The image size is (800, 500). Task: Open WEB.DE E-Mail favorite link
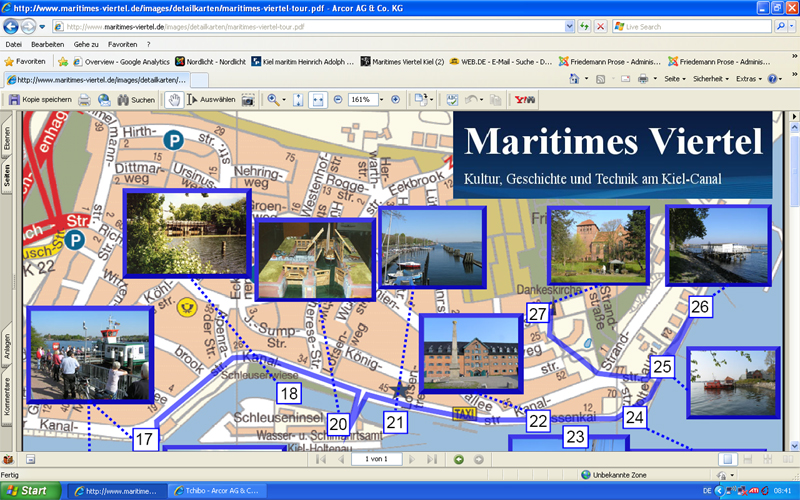(501, 62)
